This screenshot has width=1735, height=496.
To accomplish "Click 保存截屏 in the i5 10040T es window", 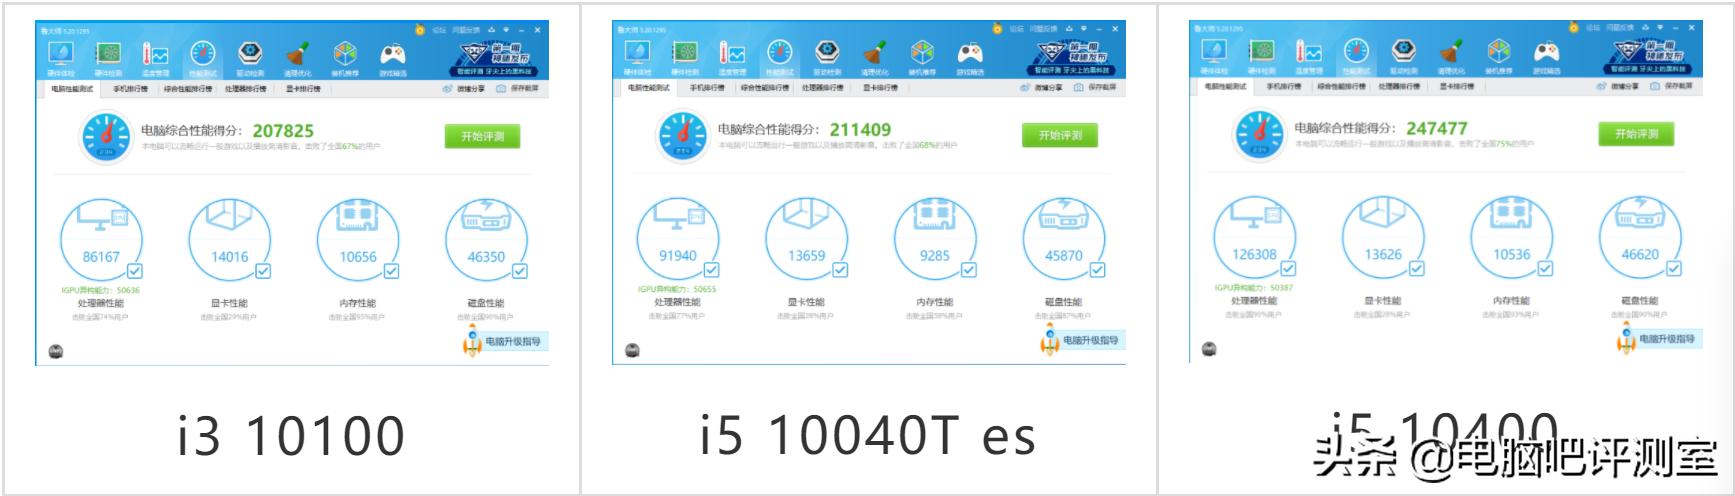I will [x=1095, y=88].
